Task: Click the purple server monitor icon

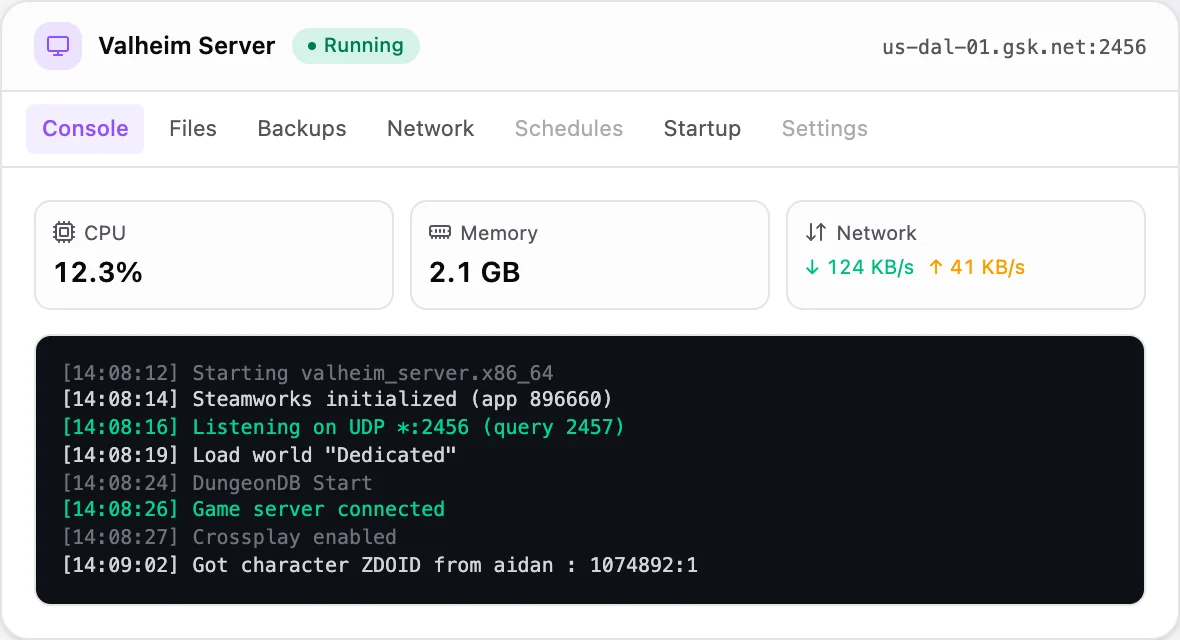Action: coord(58,46)
